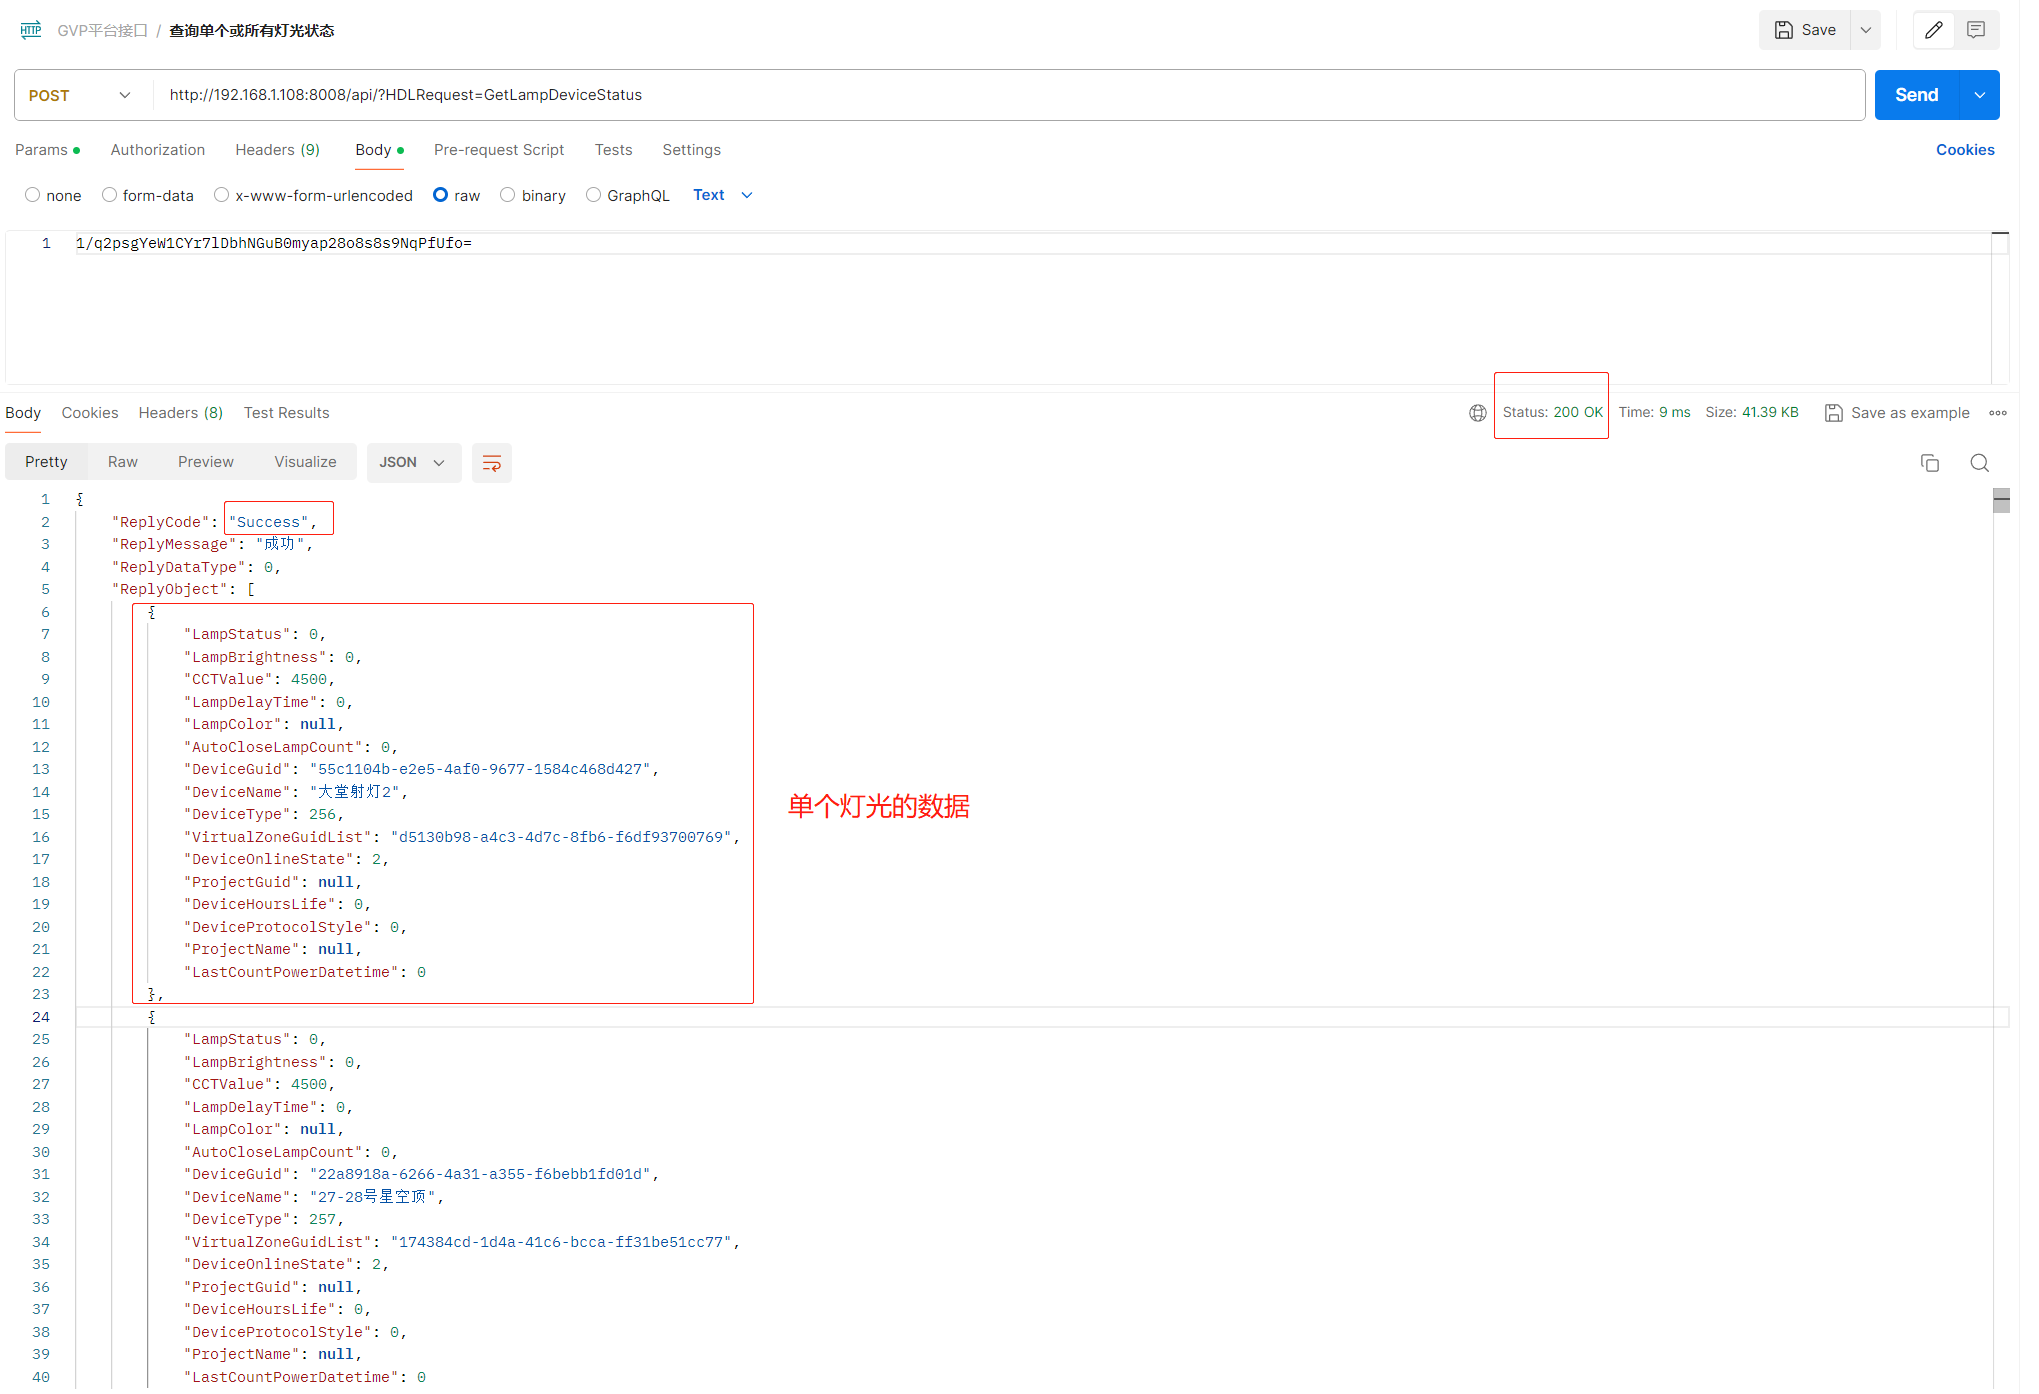
Task: Select the GraphQL radio button
Action: (x=594, y=195)
